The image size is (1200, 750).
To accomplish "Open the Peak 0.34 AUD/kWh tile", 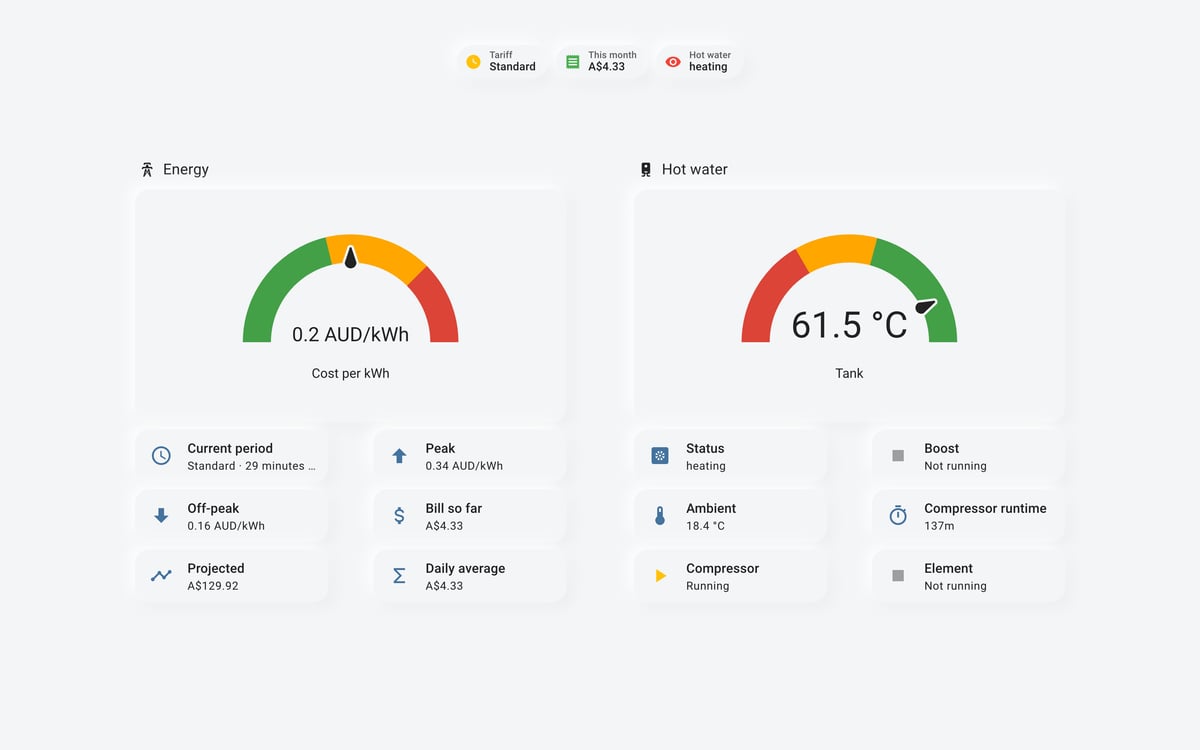I will click(469, 456).
